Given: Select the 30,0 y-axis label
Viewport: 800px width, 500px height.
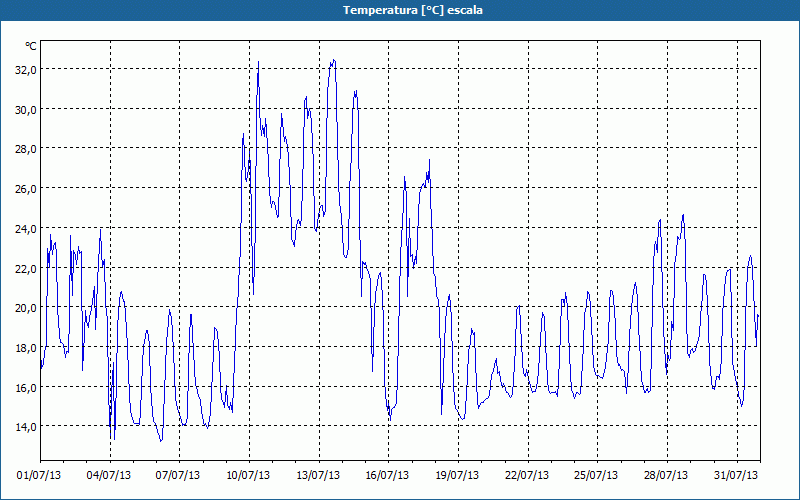Looking at the screenshot, I should pos(26,110).
